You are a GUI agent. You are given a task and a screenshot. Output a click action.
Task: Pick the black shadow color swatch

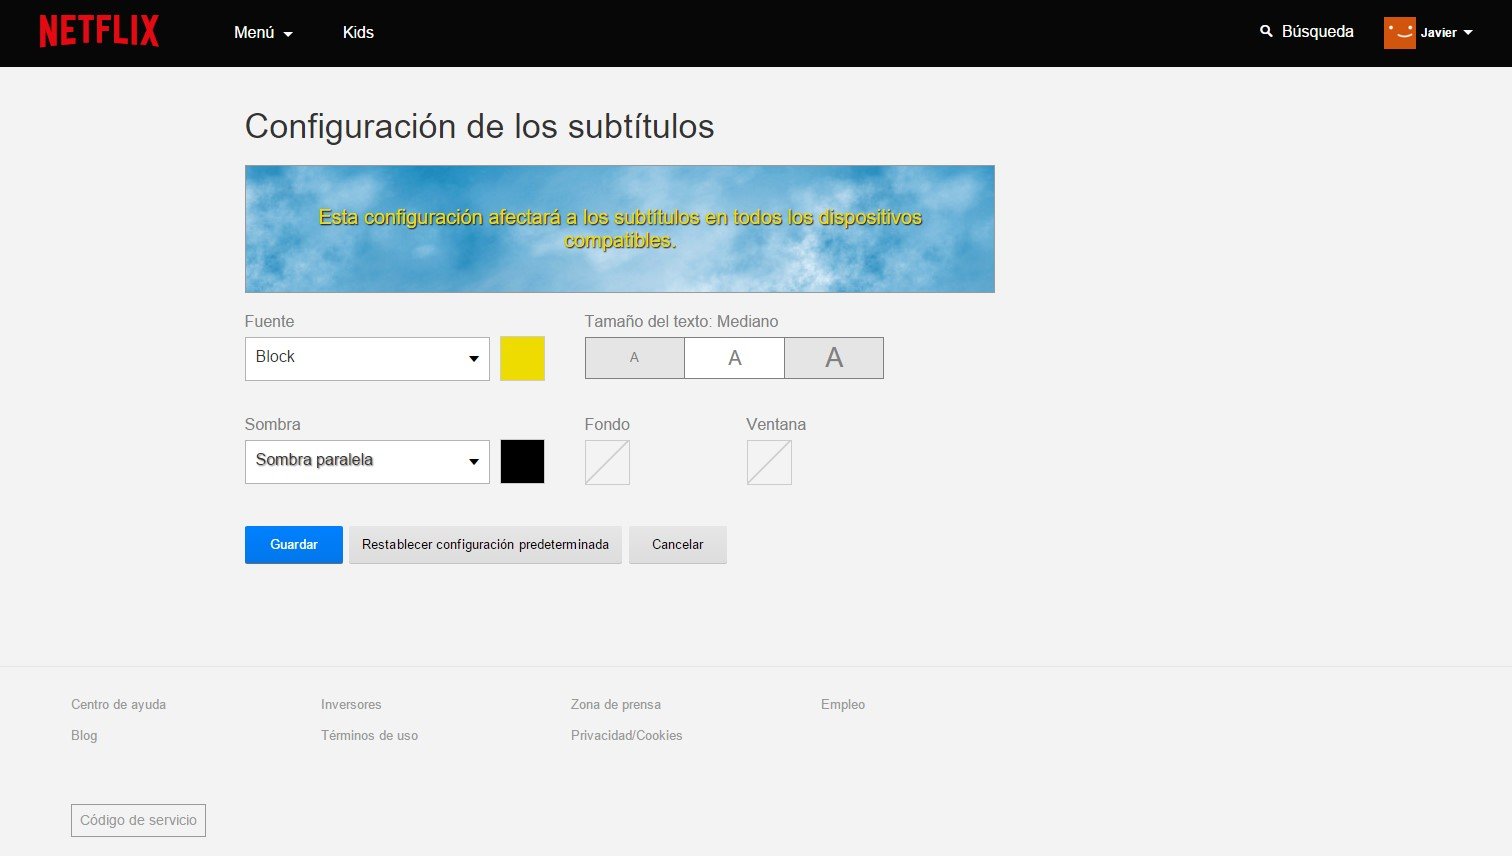pyautogui.click(x=522, y=461)
